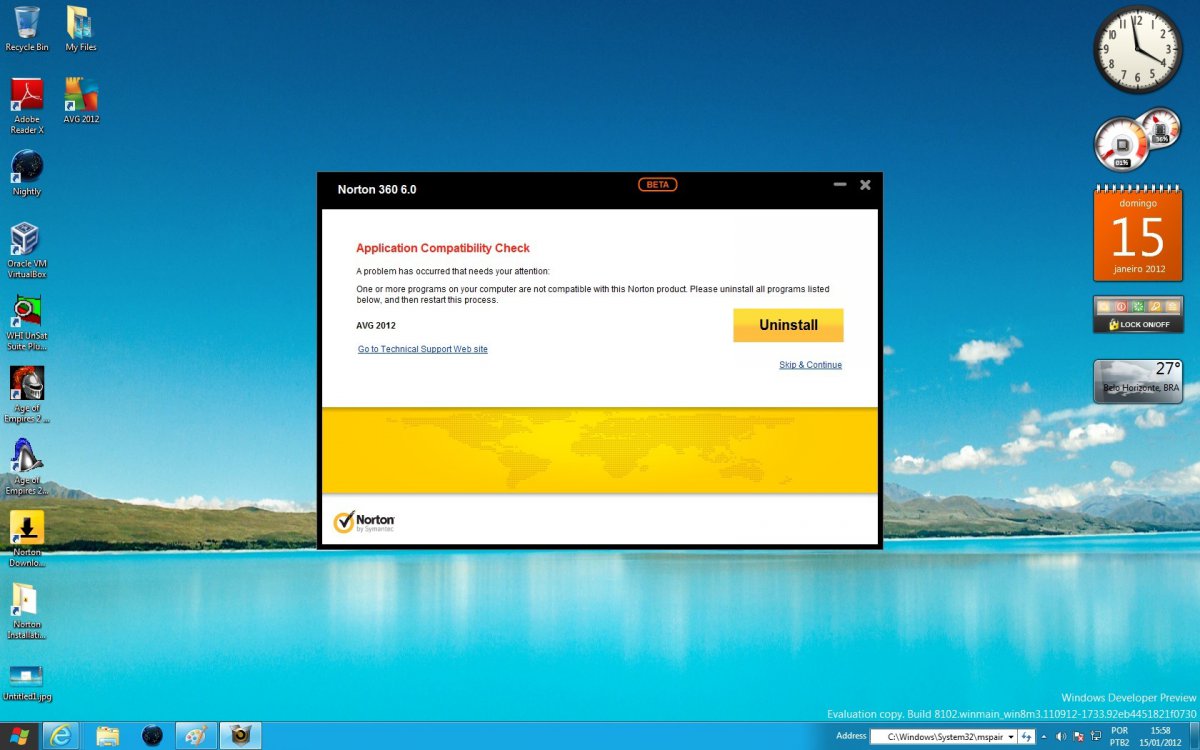The height and width of the screenshot is (750, 1200).
Task: Select the Untitled1.jpg file on desktop
Action: point(27,682)
